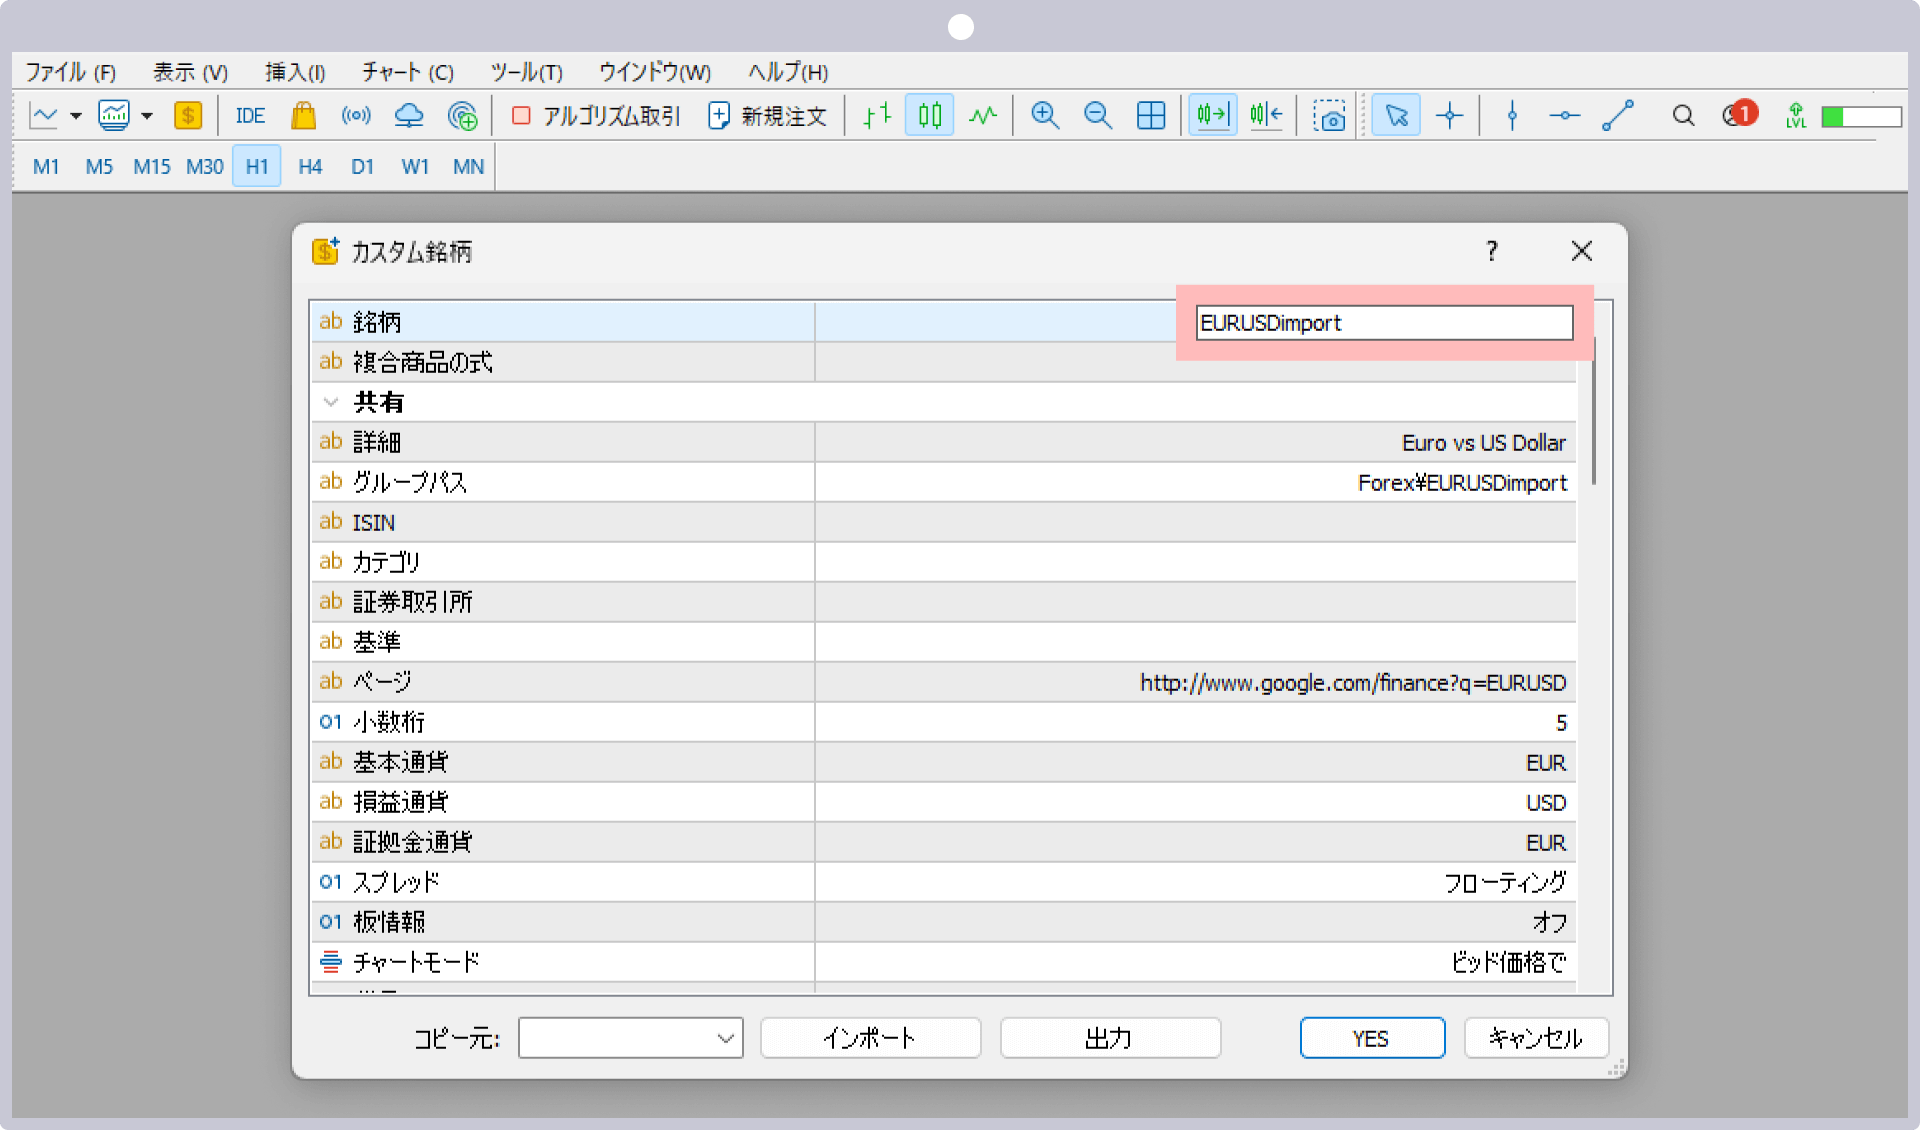The height and width of the screenshot is (1130, 1920).
Task: Zoom out the chart
Action: 1098,116
